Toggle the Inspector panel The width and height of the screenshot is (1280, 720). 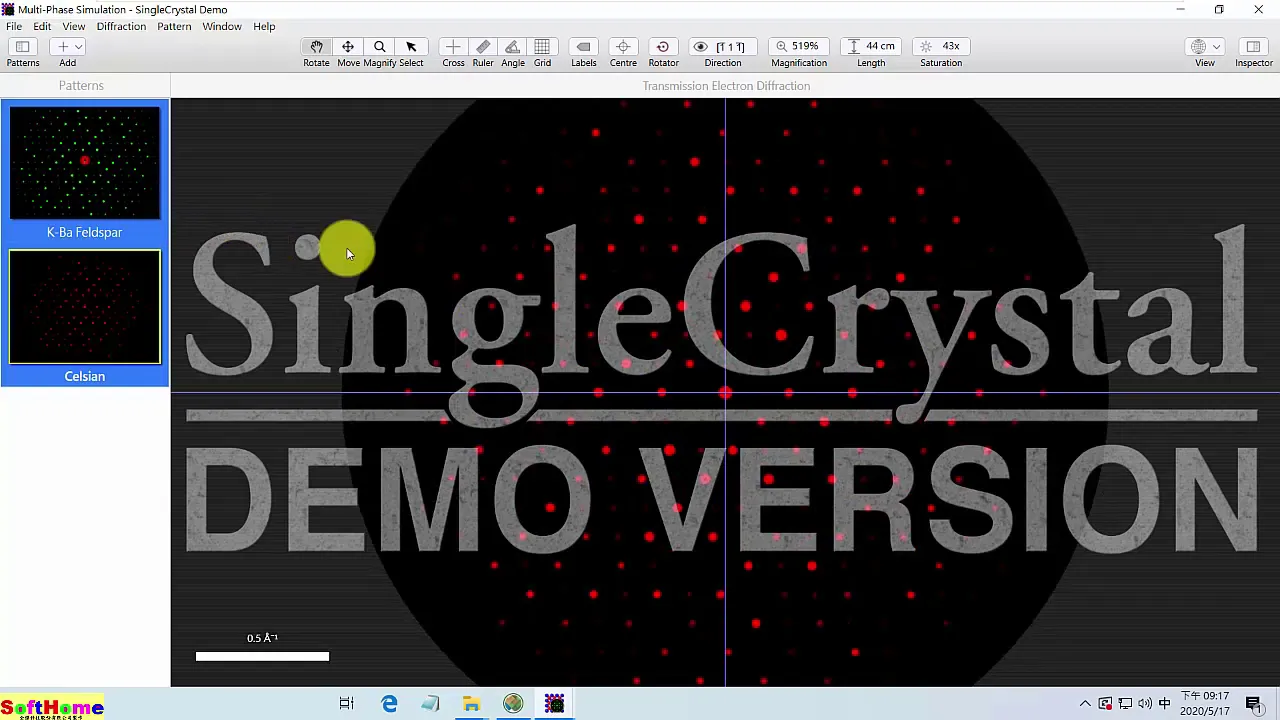point(1253,46)
